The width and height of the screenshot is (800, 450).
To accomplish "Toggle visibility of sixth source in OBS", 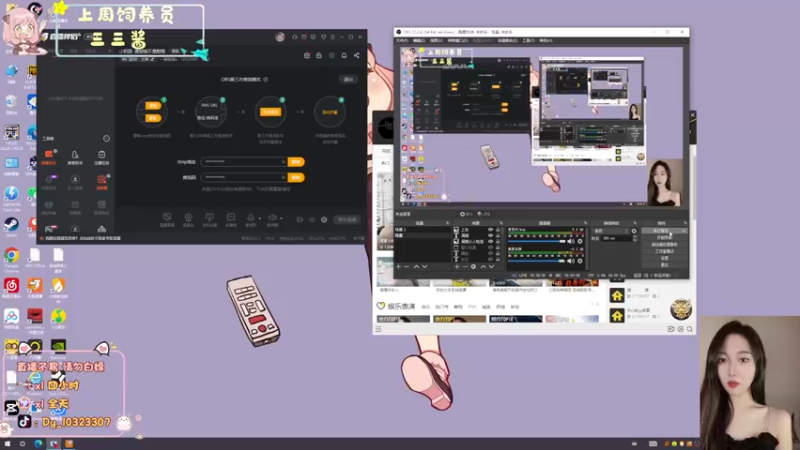I will (x=490, y=259).
